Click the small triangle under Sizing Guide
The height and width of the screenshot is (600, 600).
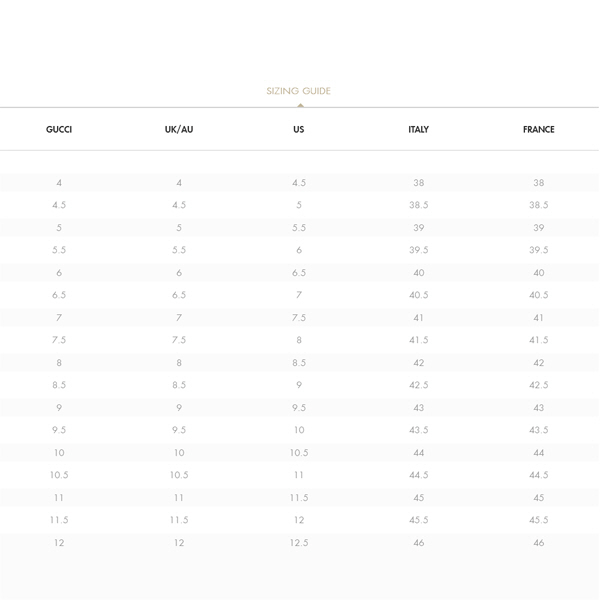pyautogui.click(x=299, y=104)
